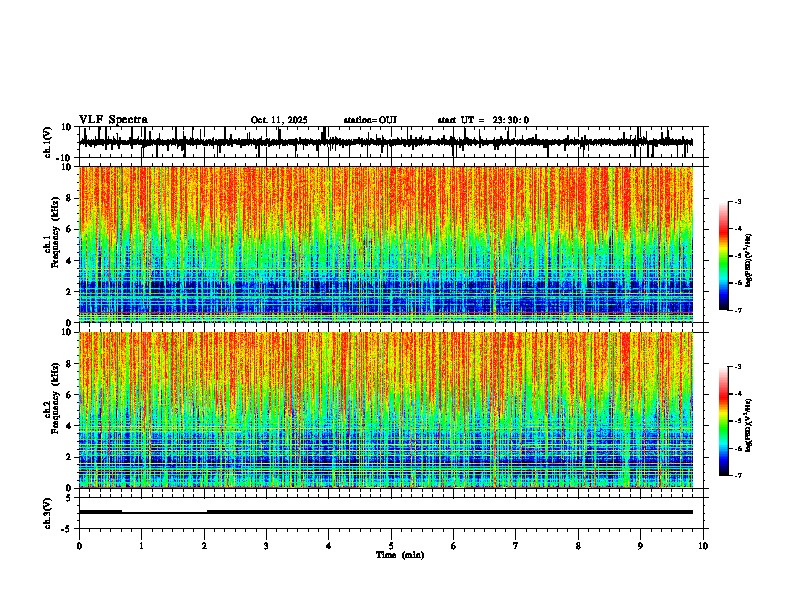Click the "ch.3(V)" axis label
This screenshot has width=792, height=612.
(48, 513)
